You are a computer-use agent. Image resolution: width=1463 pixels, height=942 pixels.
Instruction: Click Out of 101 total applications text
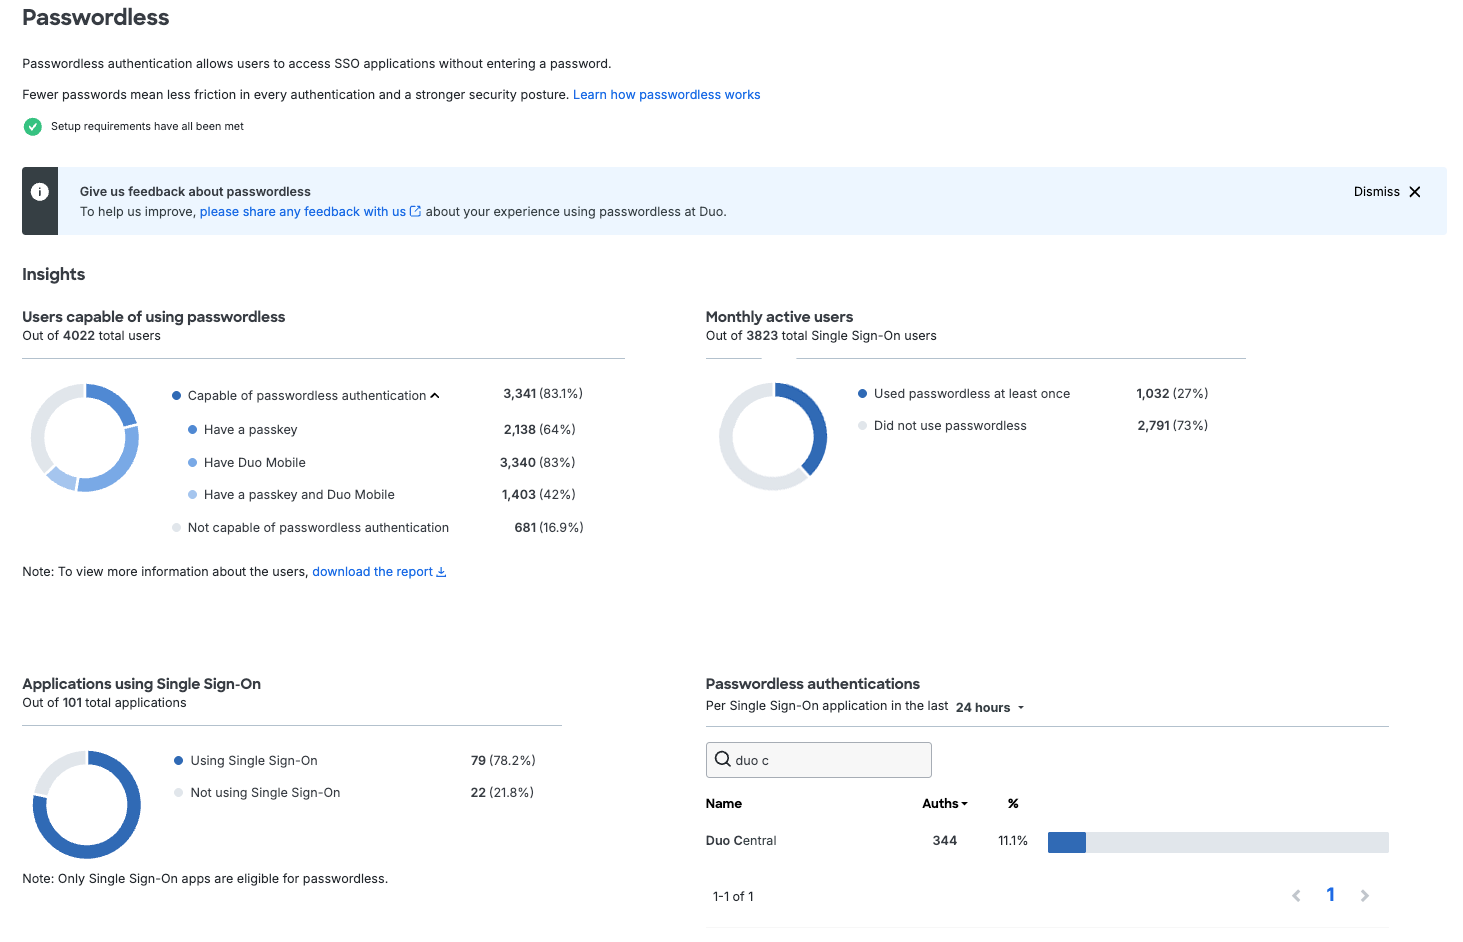coord(105,703)
